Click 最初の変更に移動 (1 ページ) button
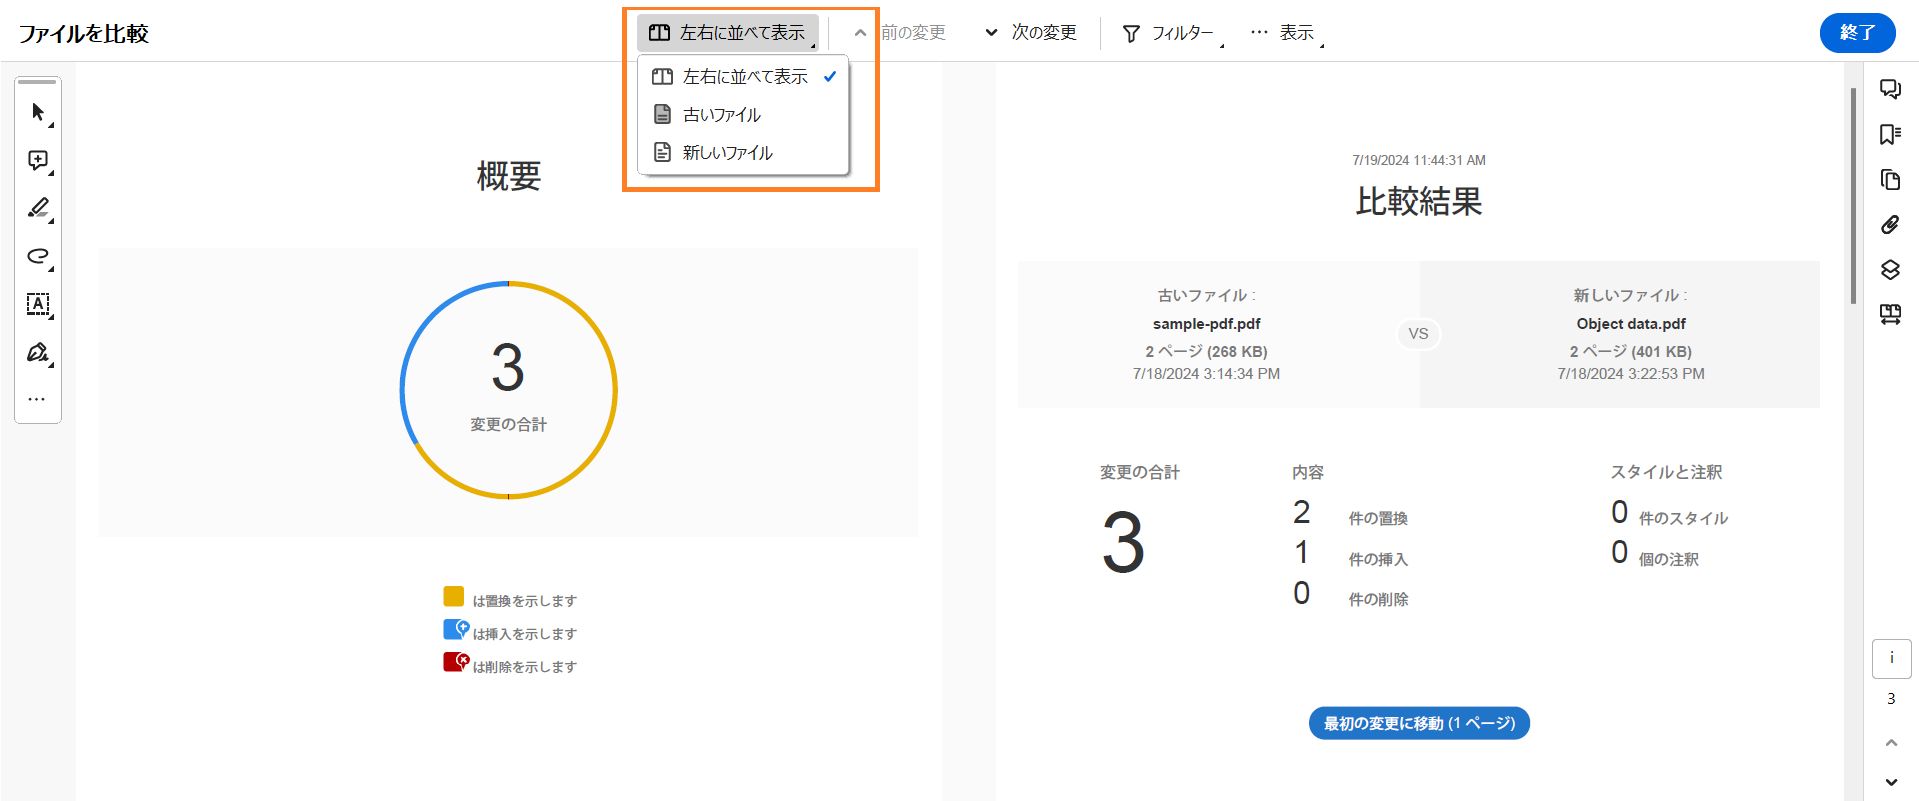The height and width of the screenshot is (801, 1919). point(1419,723)
